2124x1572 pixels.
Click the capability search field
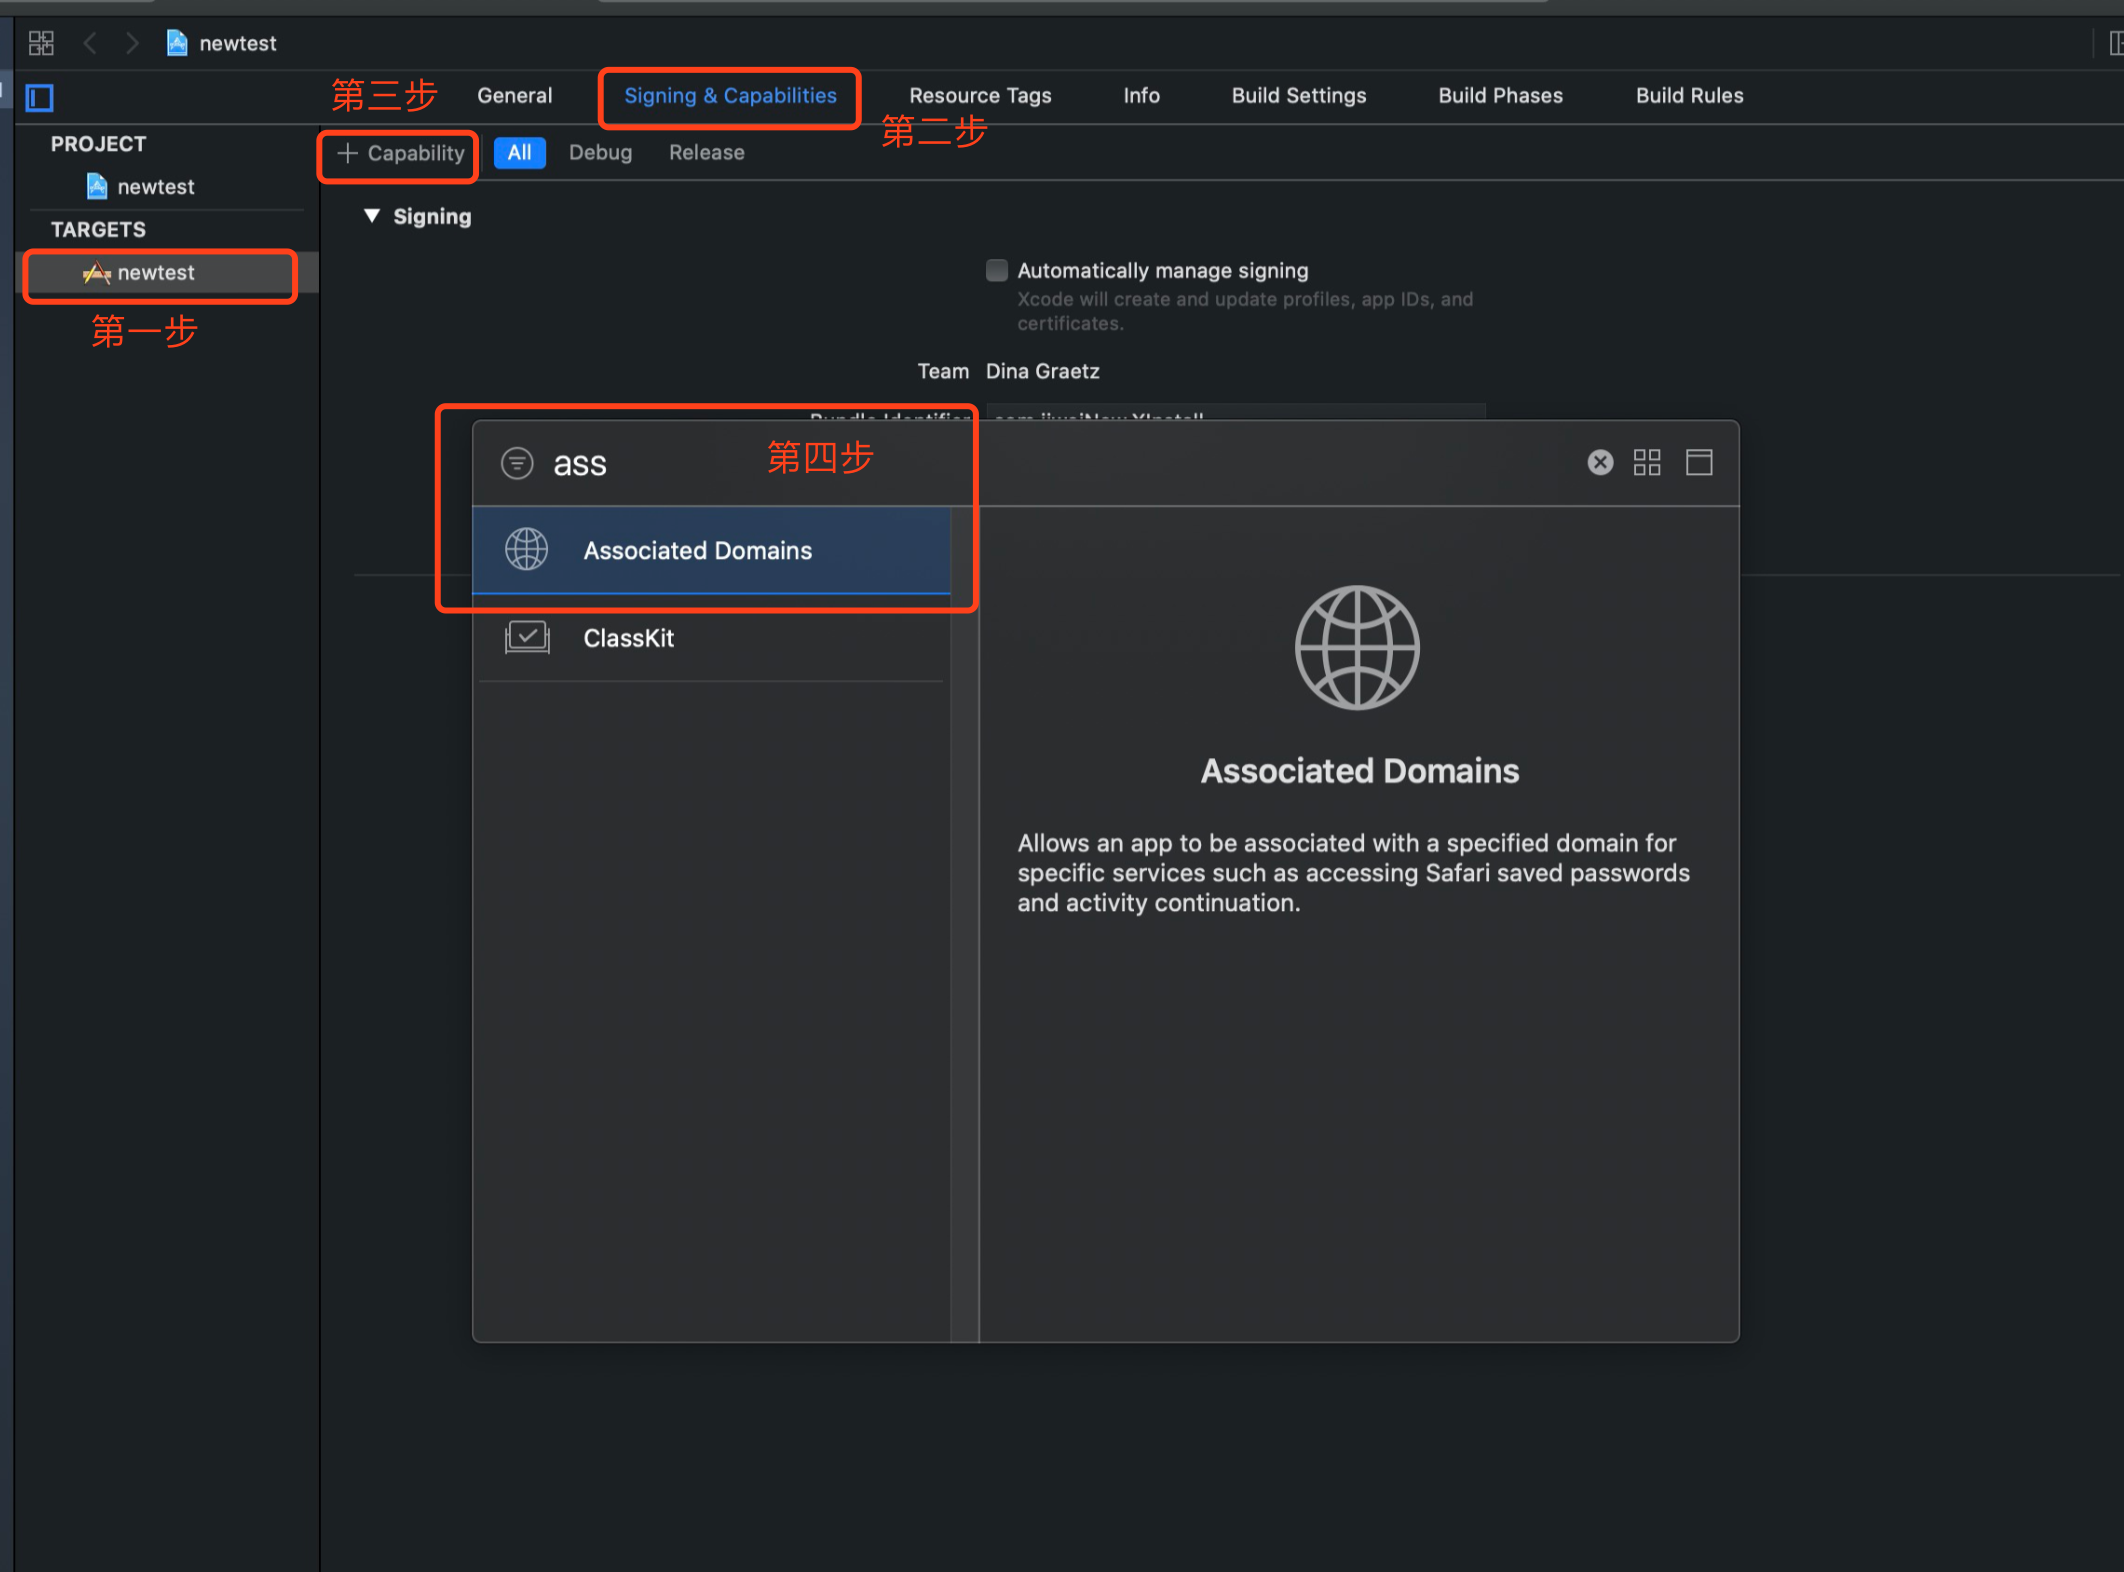coord(650,463)
